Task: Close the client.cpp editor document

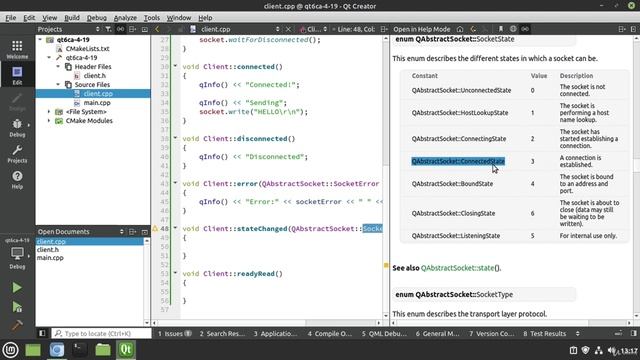Action: tap(288, 29)
